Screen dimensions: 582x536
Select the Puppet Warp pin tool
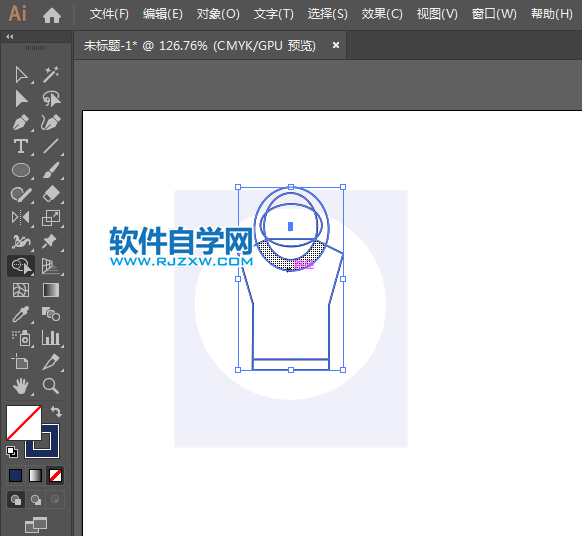[x=50, y=242]
